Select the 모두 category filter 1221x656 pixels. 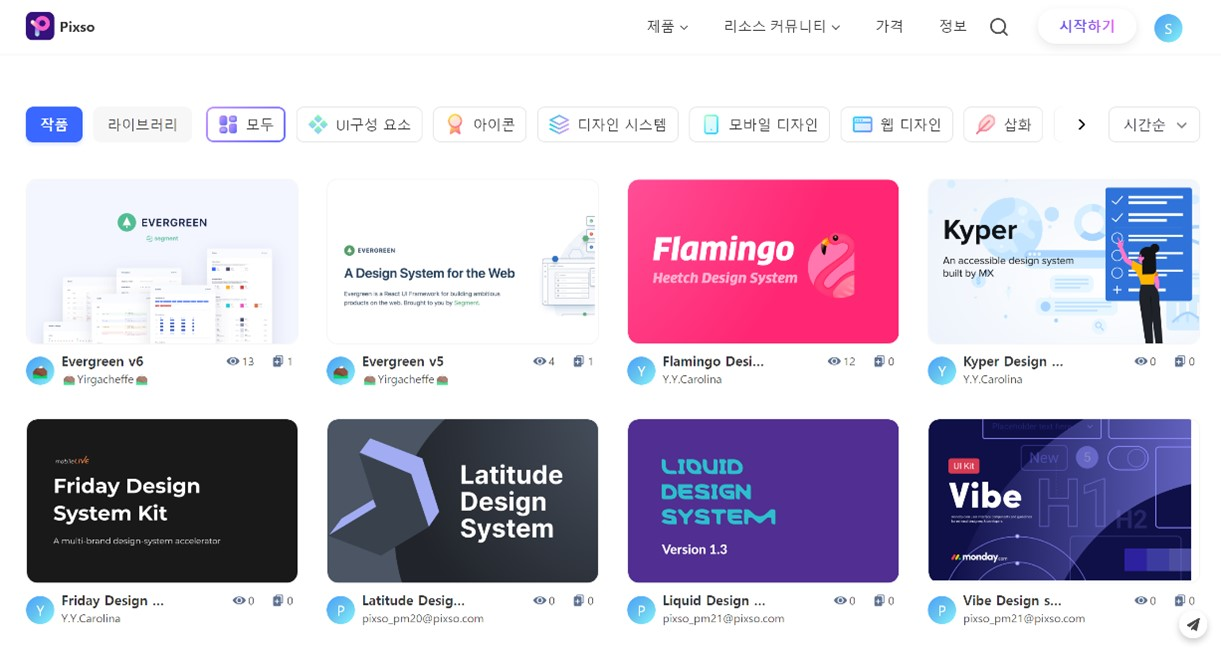point(246,125)
